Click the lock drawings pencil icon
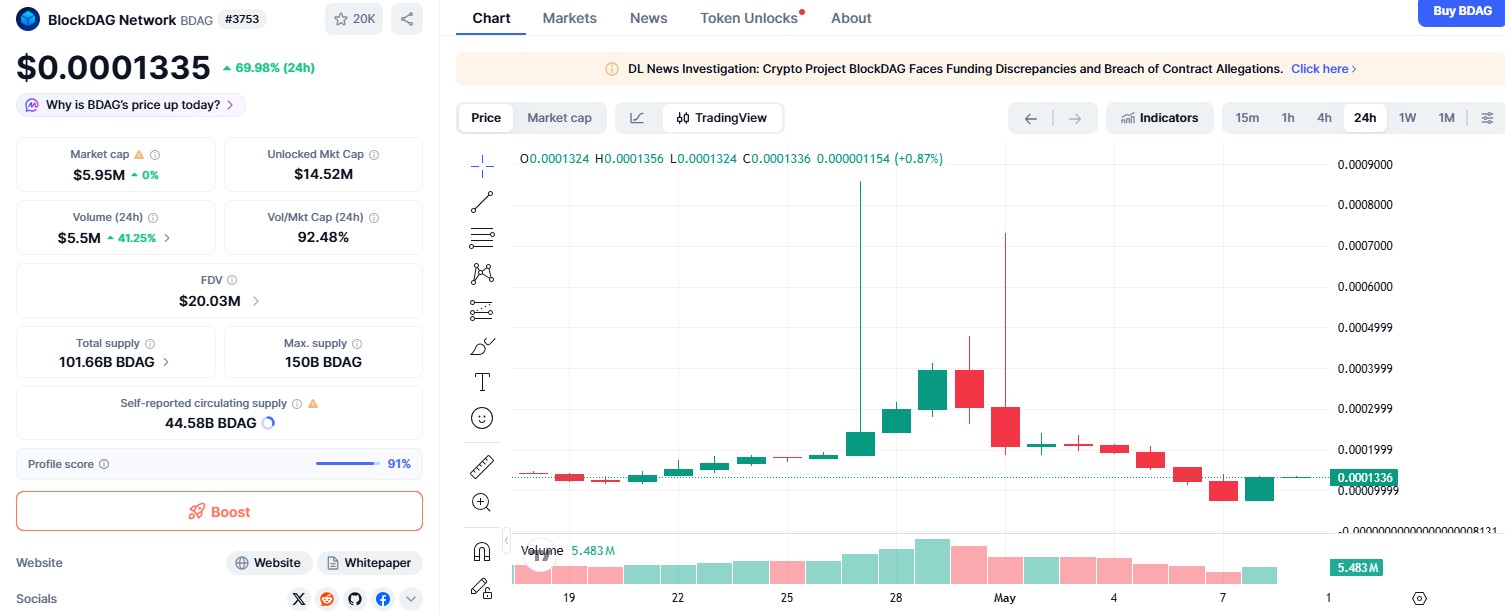Image resolution: width=1505 pixels, height=614 pixels. pyautogui.click(x=482, y=587)
